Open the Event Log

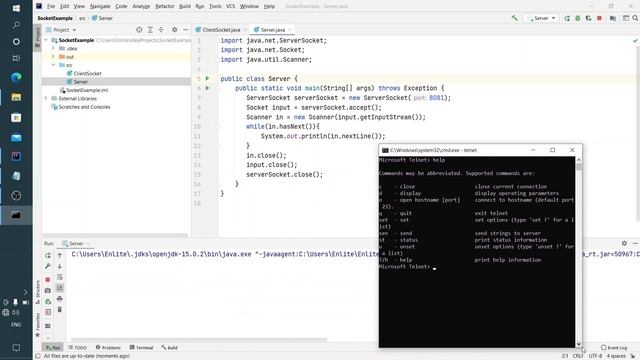point(614,348)
